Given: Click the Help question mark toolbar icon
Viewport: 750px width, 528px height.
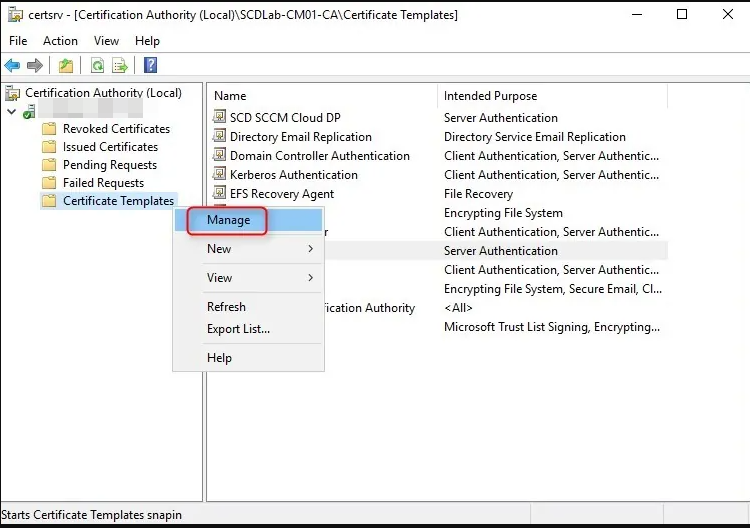Looking at the screenshot, I should point(150,66).
